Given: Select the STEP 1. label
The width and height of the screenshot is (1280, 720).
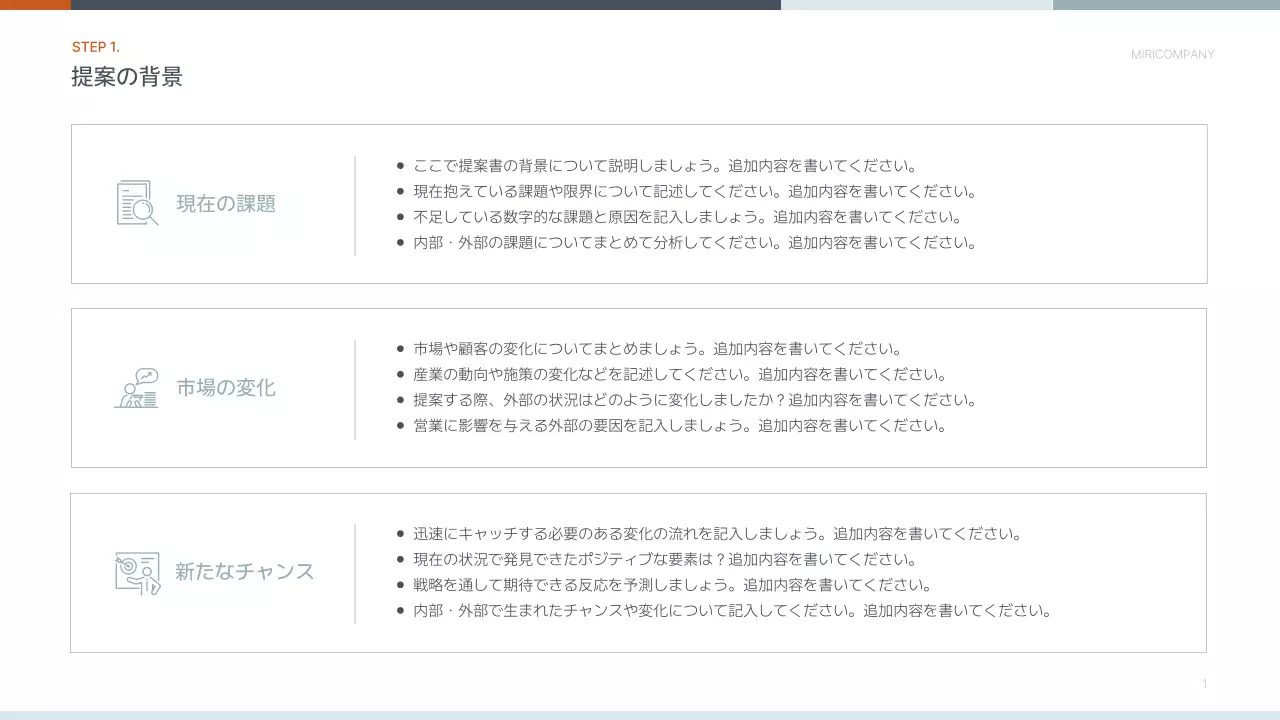Looking at the screenshot, I should (x=96, y=46).
